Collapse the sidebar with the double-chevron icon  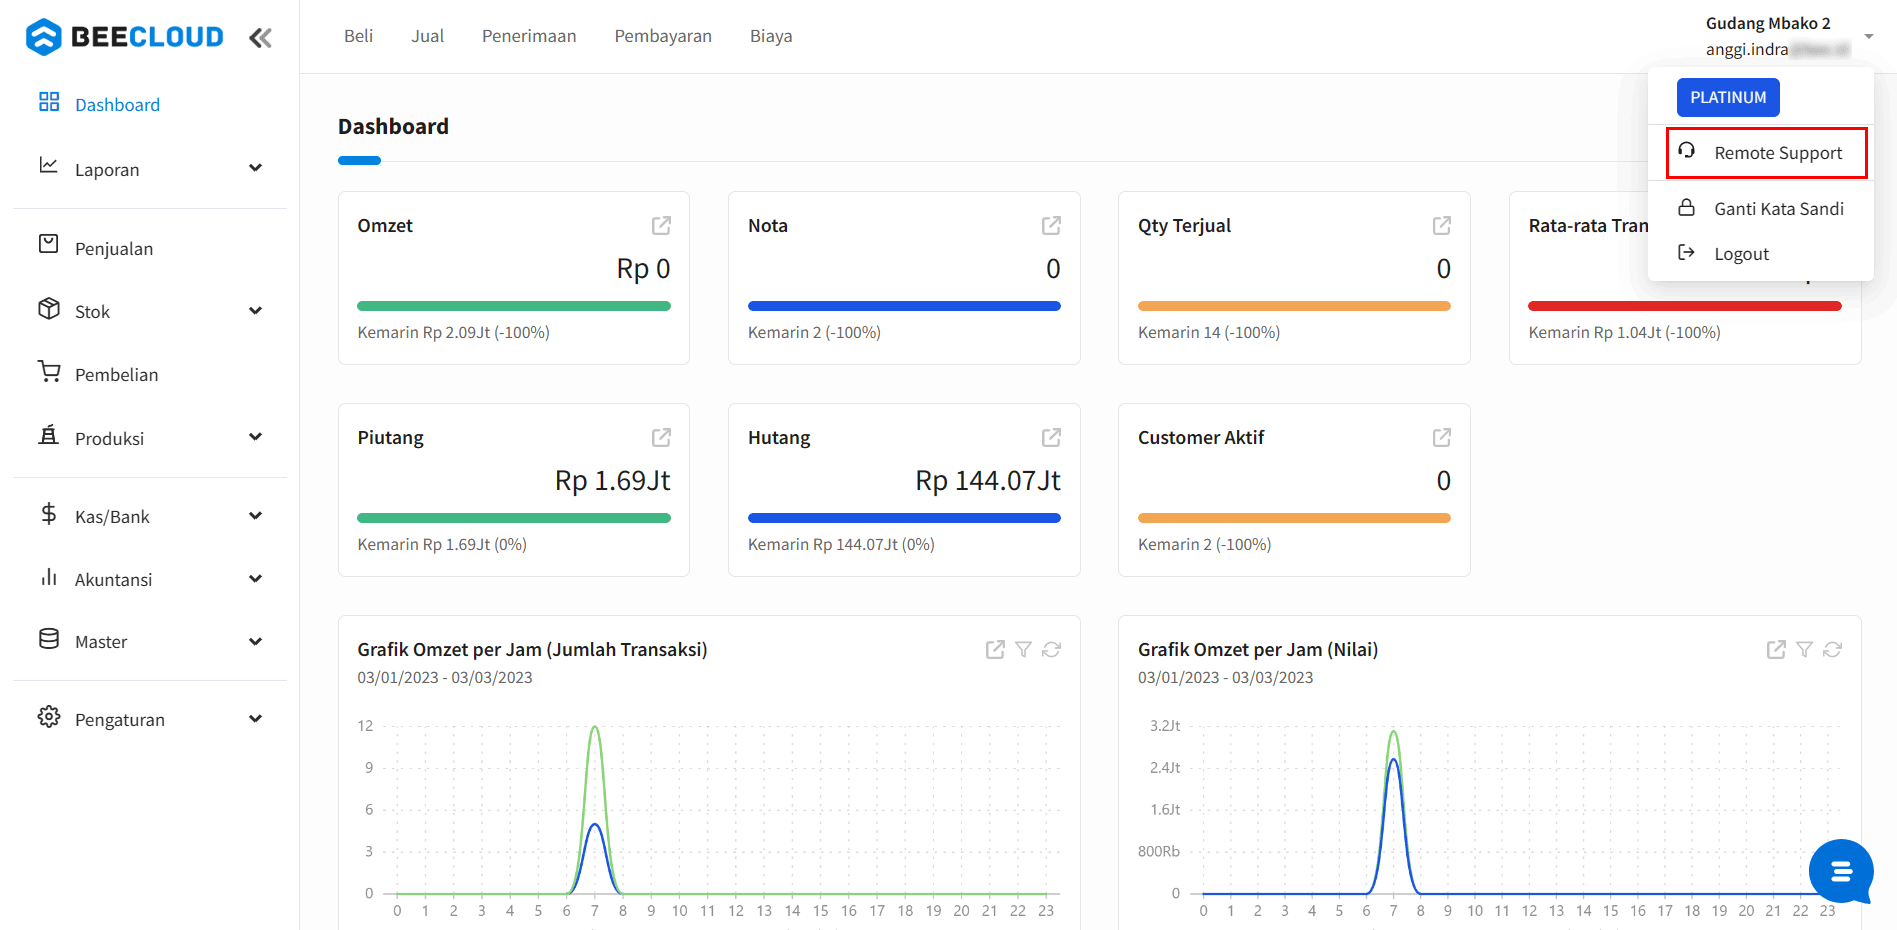pyautogui.click(x=260, y=38)
